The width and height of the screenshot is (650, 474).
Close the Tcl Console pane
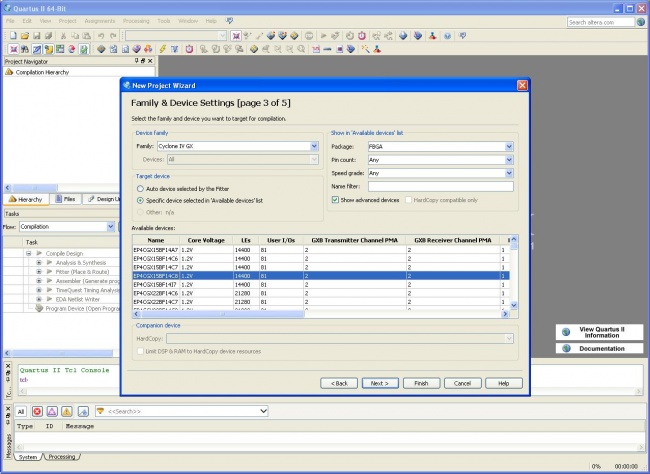point(8,366)
